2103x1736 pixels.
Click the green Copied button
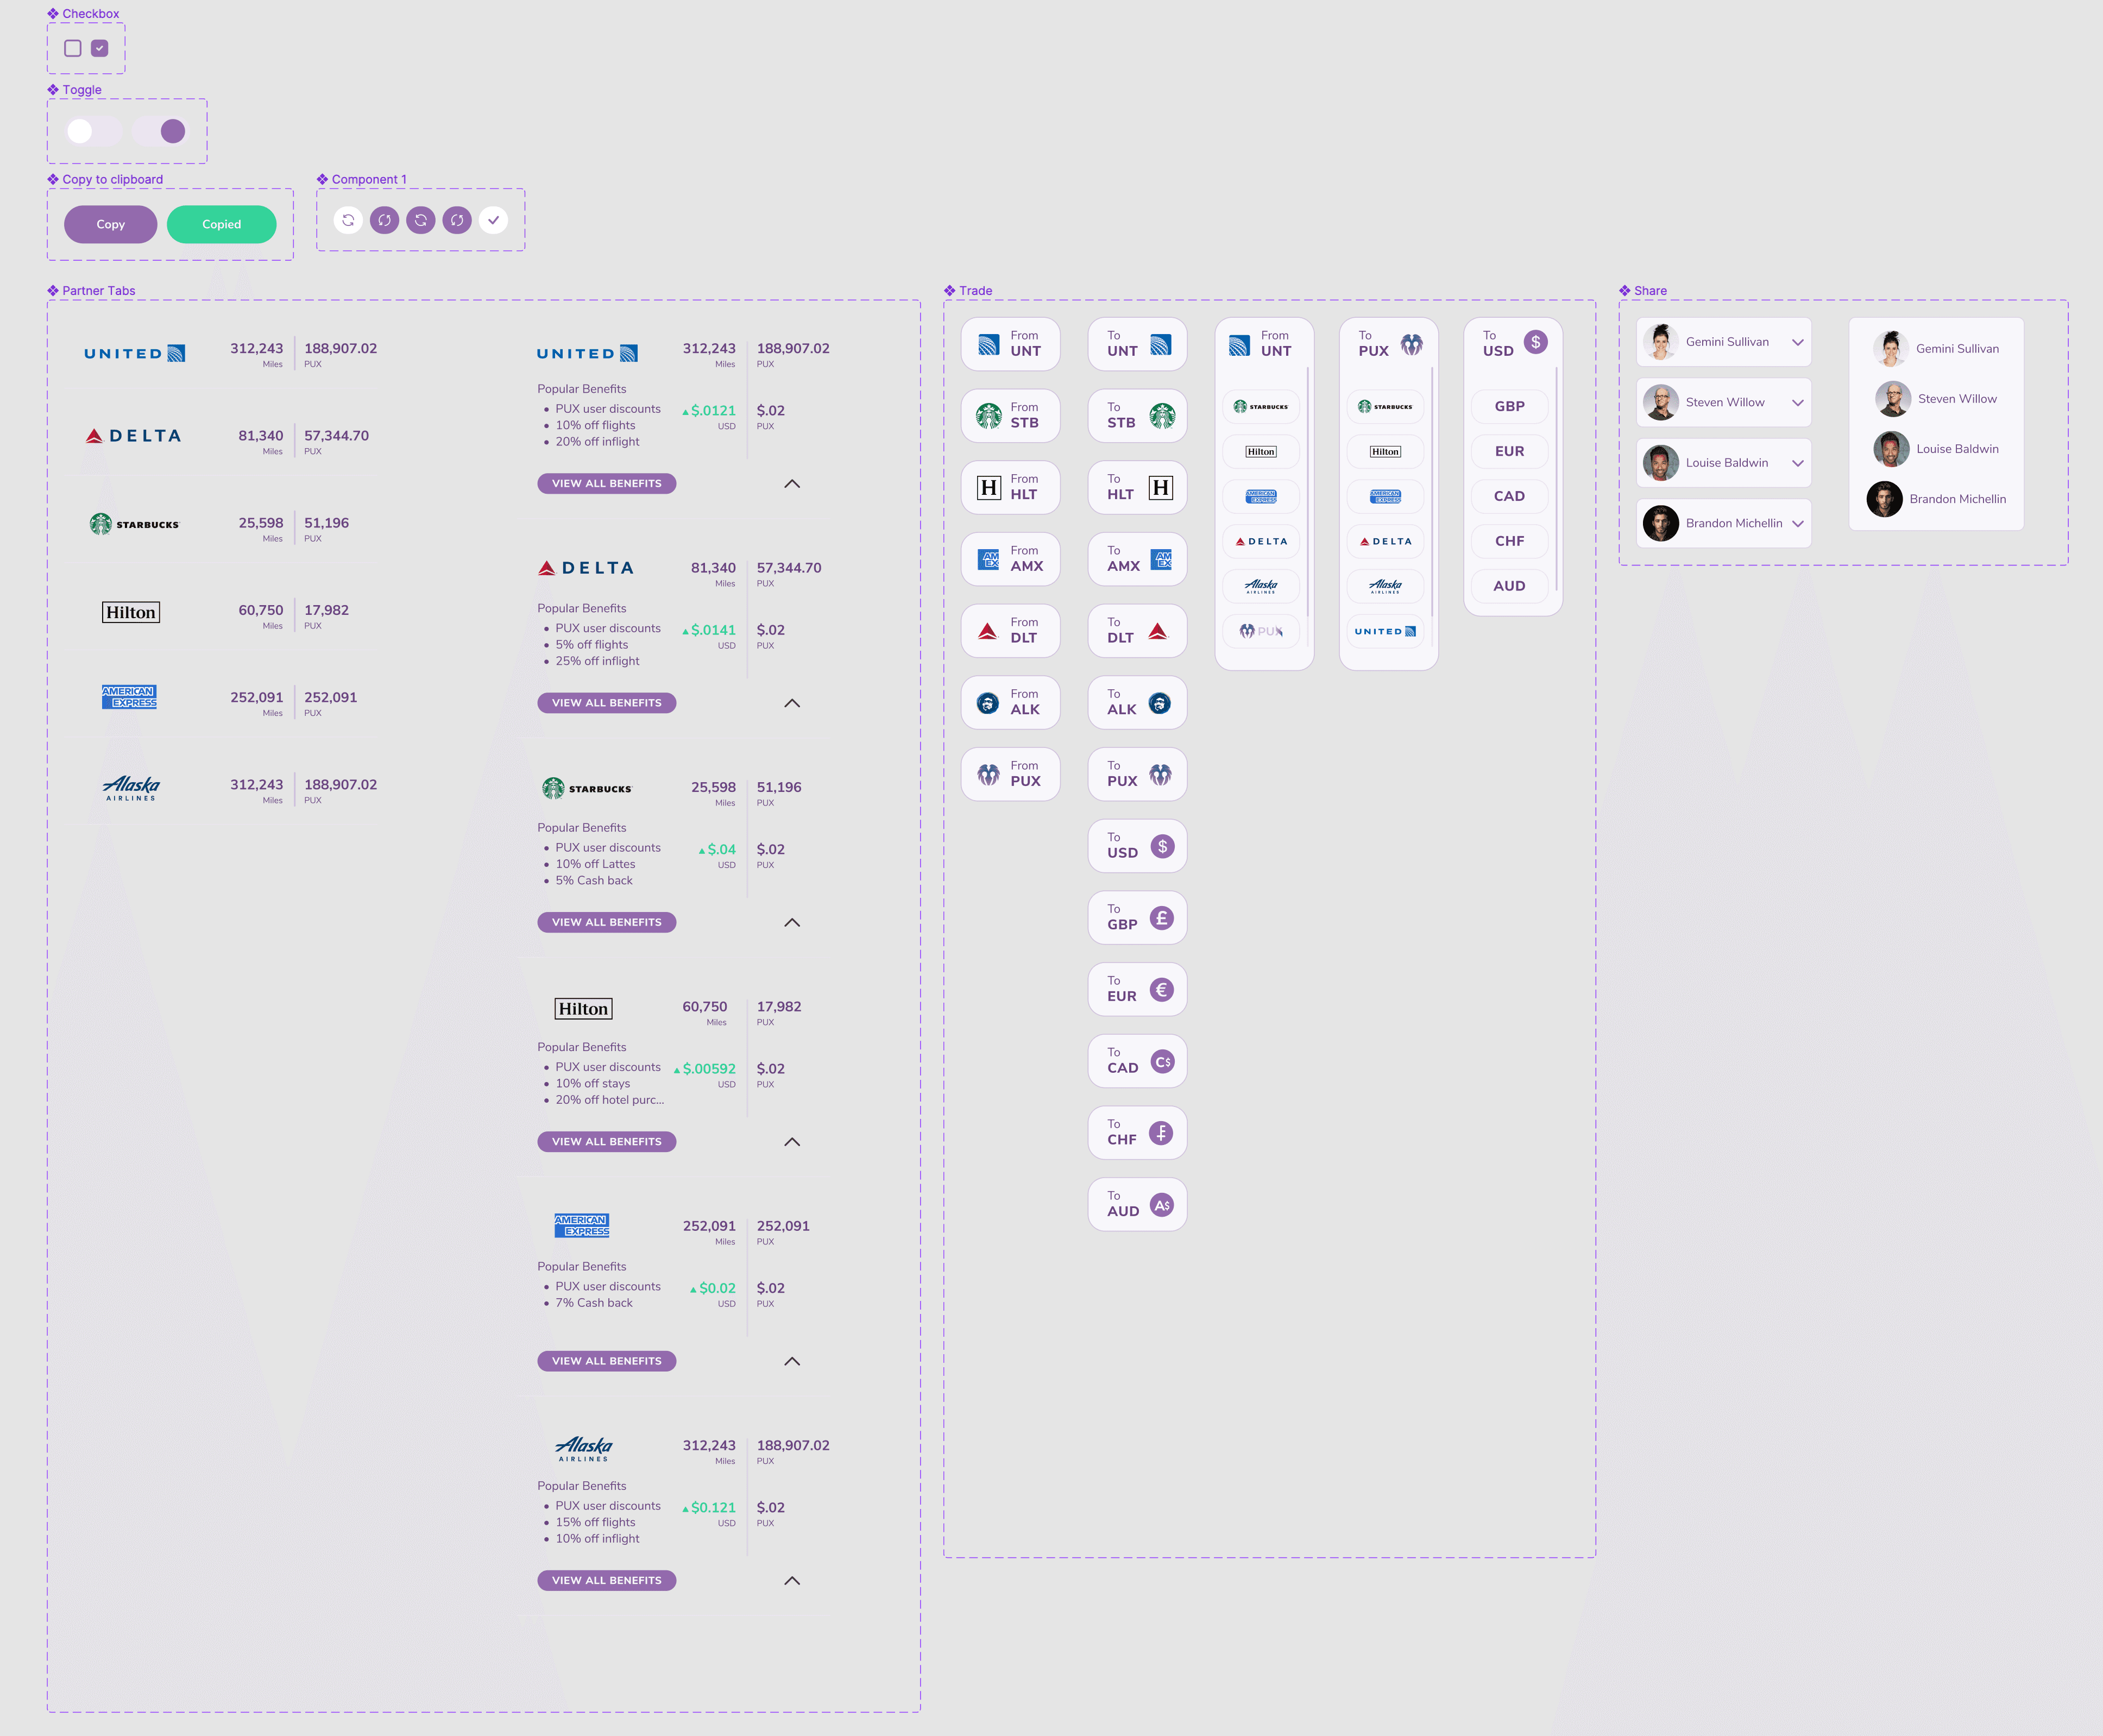(x=222, y=224)
